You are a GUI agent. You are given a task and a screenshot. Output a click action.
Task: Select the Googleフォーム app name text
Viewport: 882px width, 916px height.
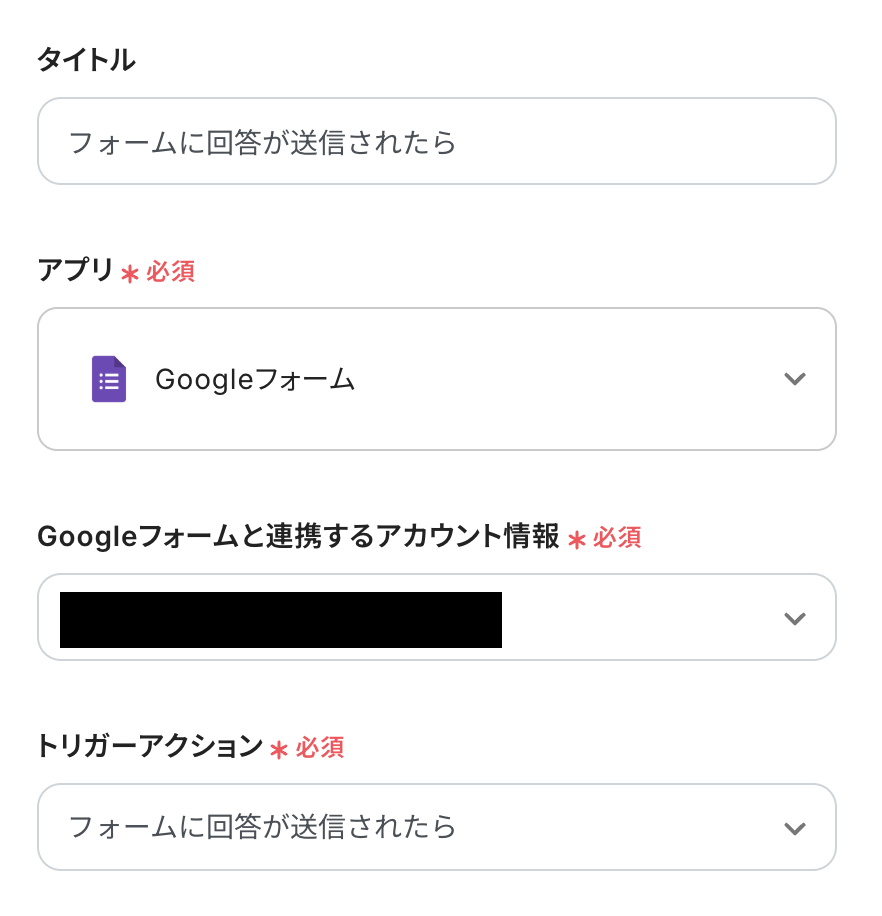(255, 380)
